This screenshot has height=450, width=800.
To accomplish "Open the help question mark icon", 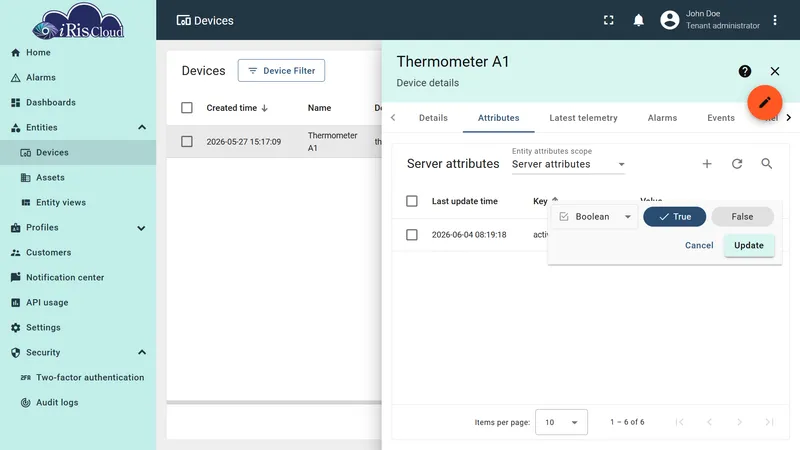I will (744, 71).
